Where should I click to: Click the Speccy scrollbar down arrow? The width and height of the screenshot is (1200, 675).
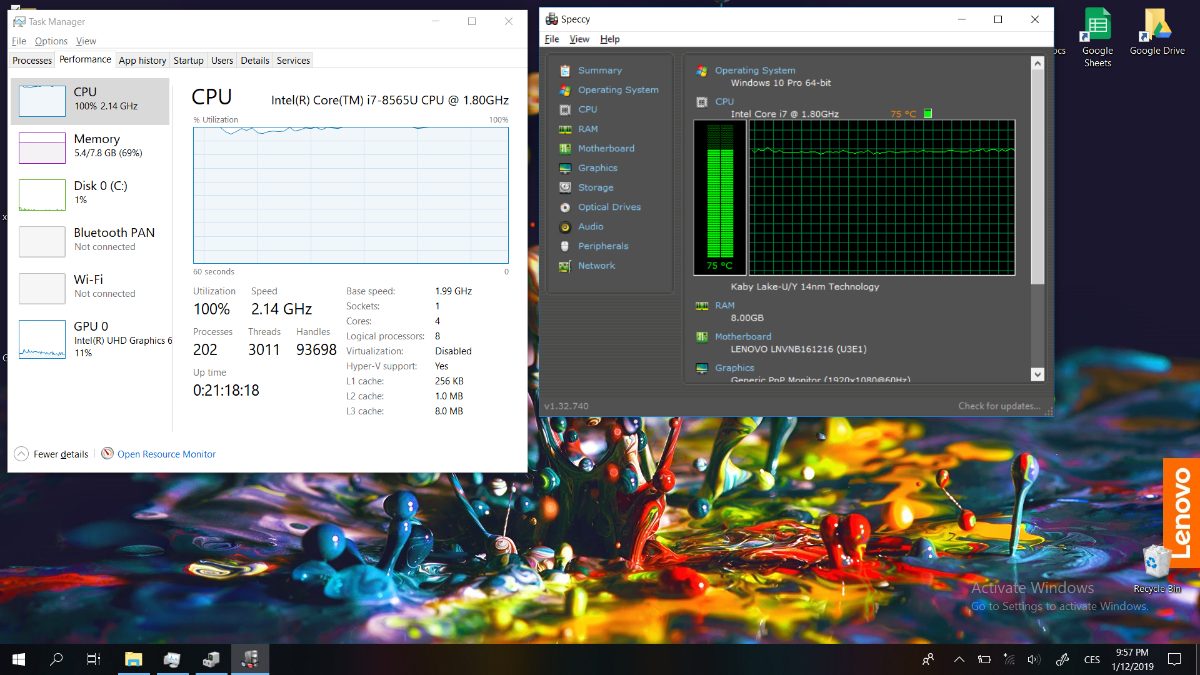1037,373
